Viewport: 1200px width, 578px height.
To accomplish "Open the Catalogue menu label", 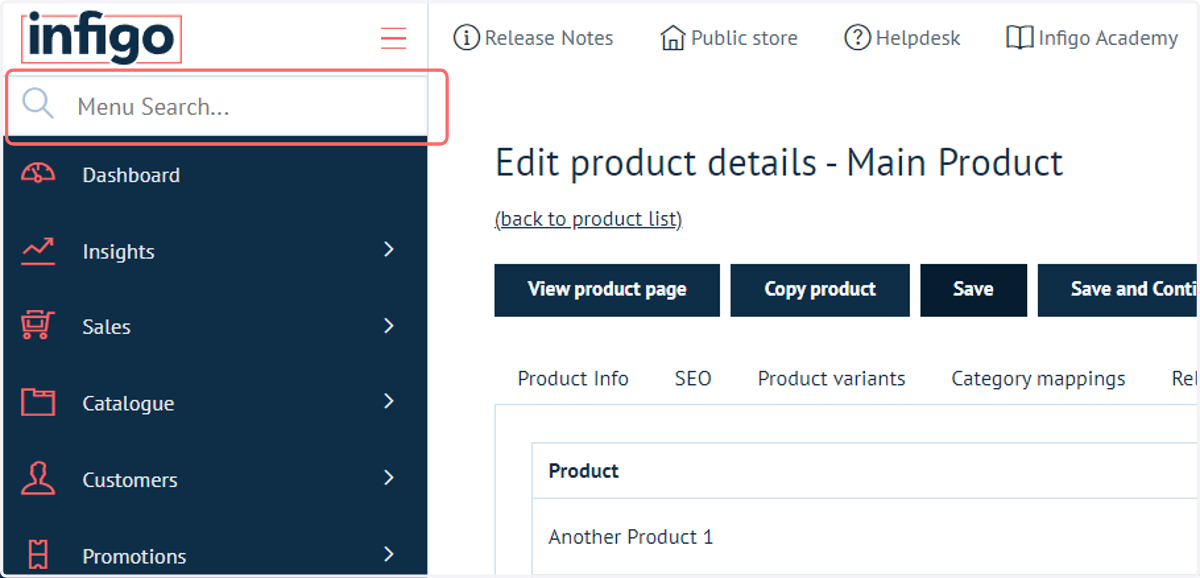I will pyautogui.click(x=128, y=404).
